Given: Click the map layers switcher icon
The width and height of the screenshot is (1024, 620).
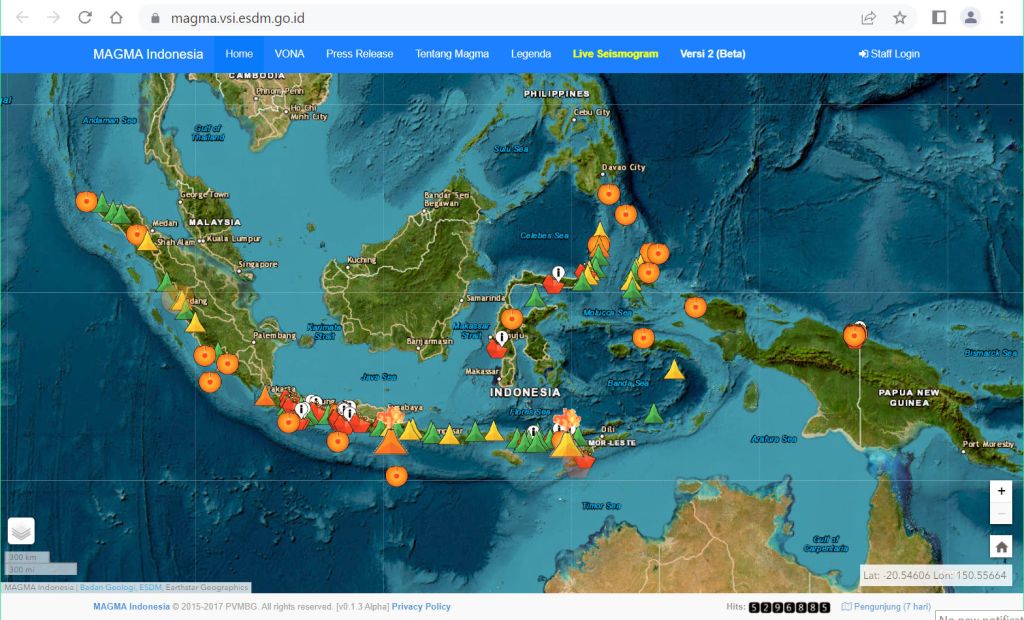Looking at the screenshot, I should coord(21,531).
